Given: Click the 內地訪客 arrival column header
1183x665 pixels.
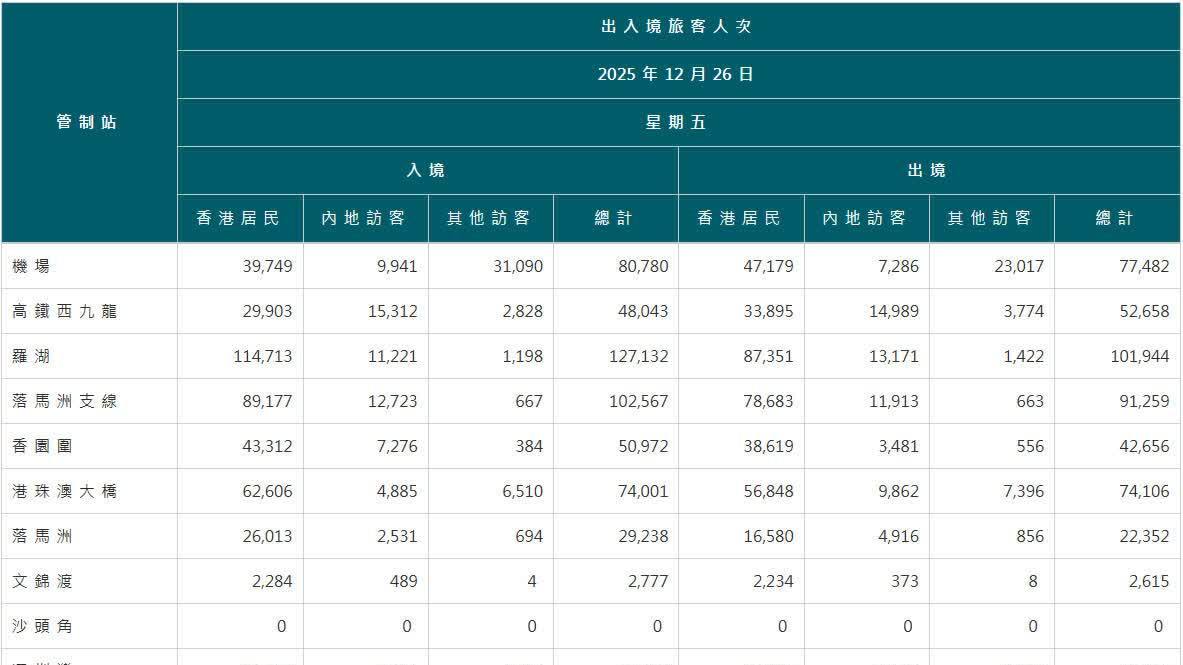Looking at the screenshot, I should click(365, 217).
